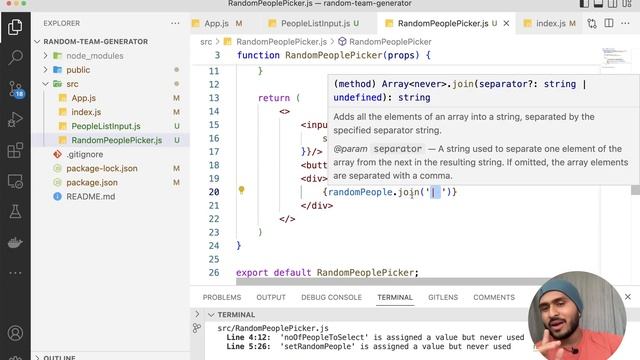
Task: Select the RandomPeoplePicker.js editor tab
Action: coord(443,23)
